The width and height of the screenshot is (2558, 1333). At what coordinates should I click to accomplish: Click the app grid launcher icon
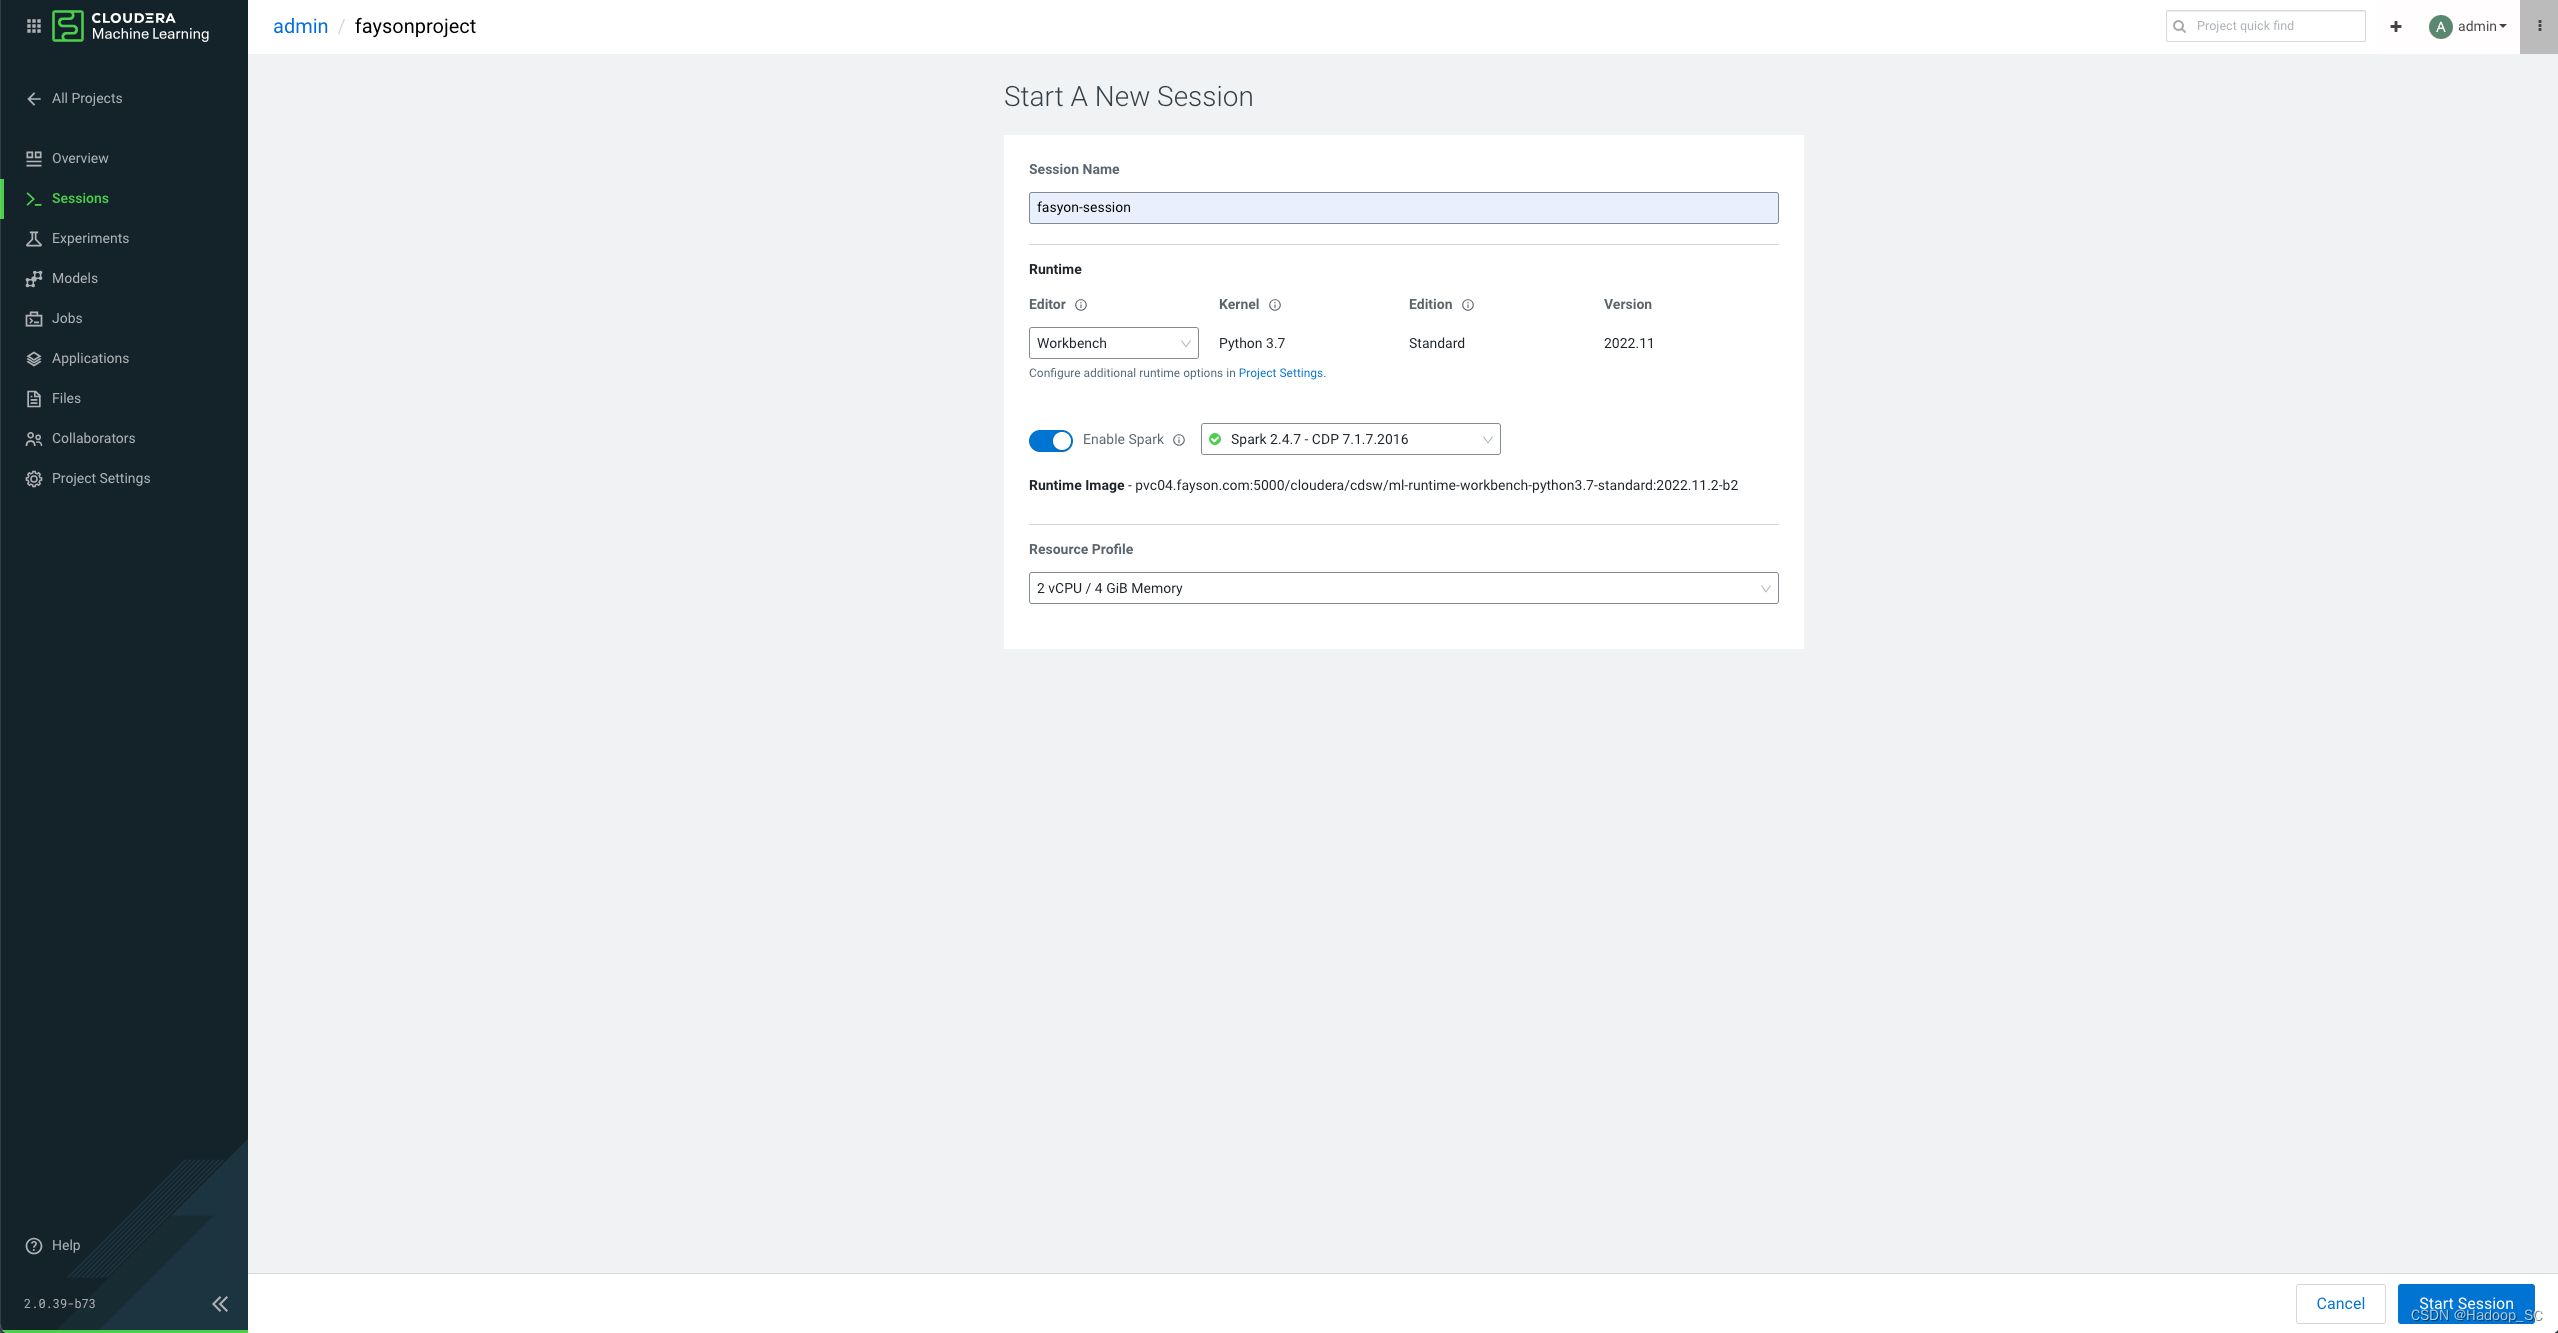click(33, 26)
